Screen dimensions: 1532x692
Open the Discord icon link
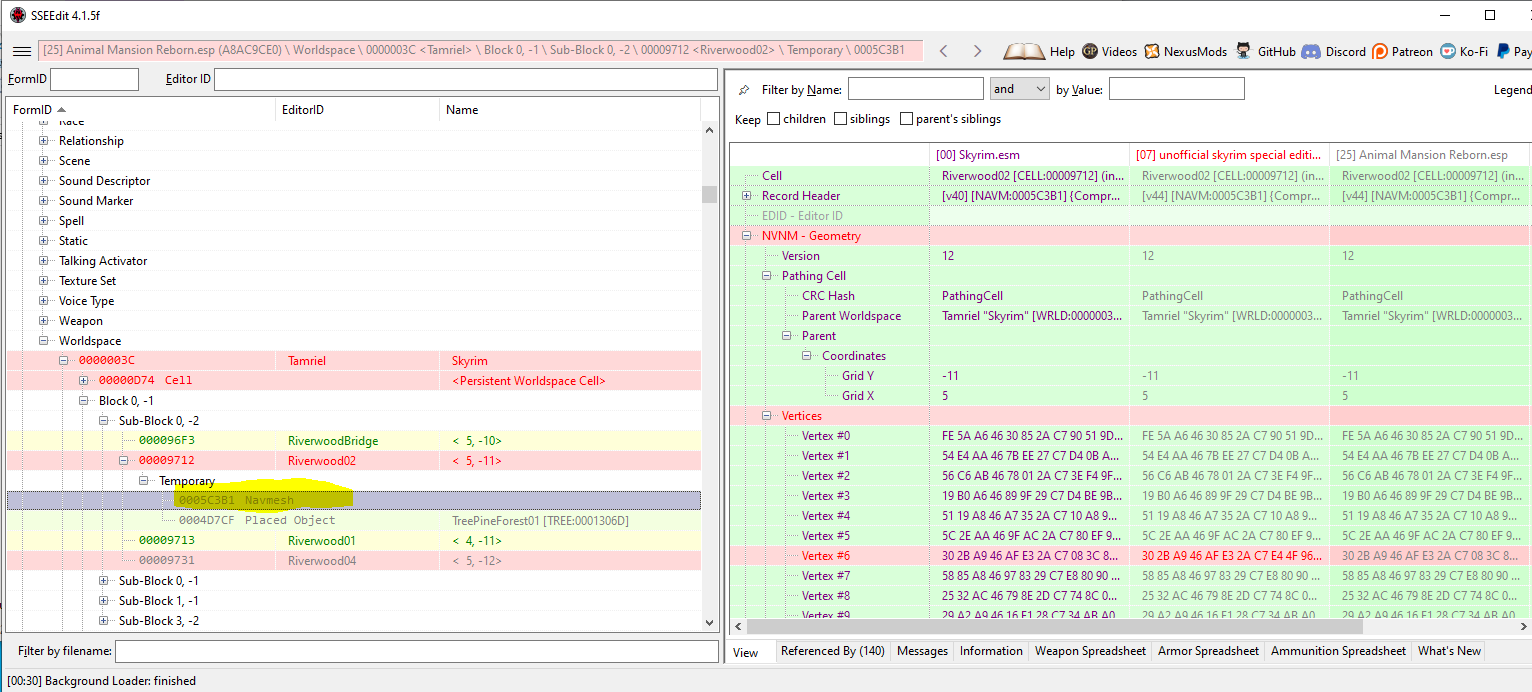pos(1310,51)
